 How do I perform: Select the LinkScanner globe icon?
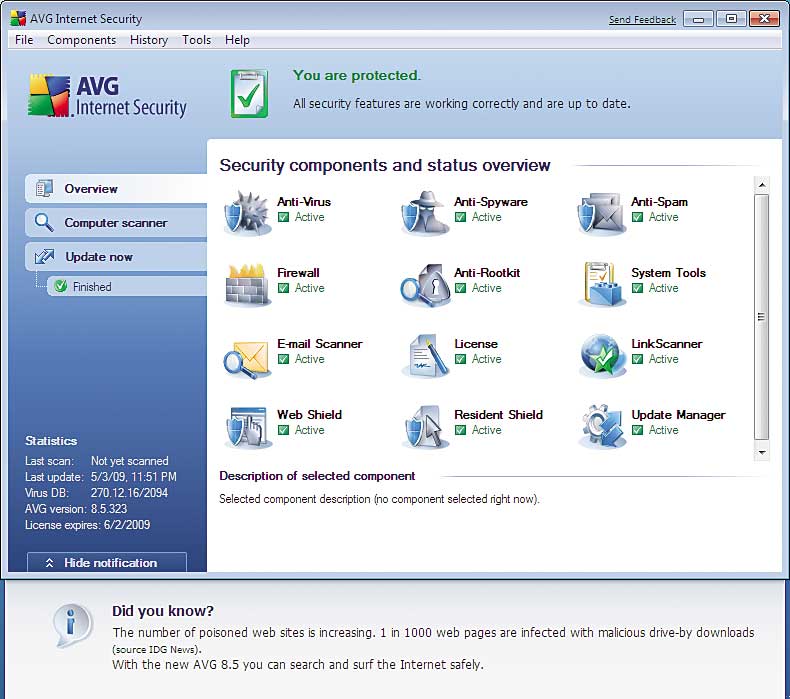tap(602, 356)
